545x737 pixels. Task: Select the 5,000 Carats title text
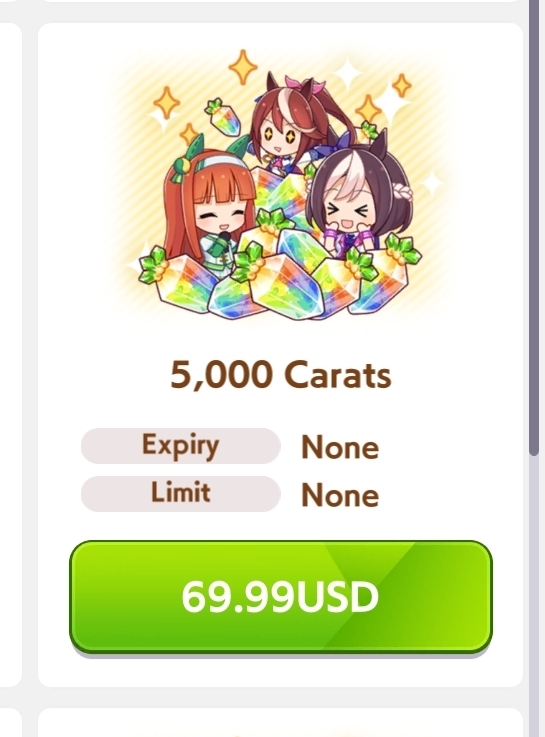280,375
